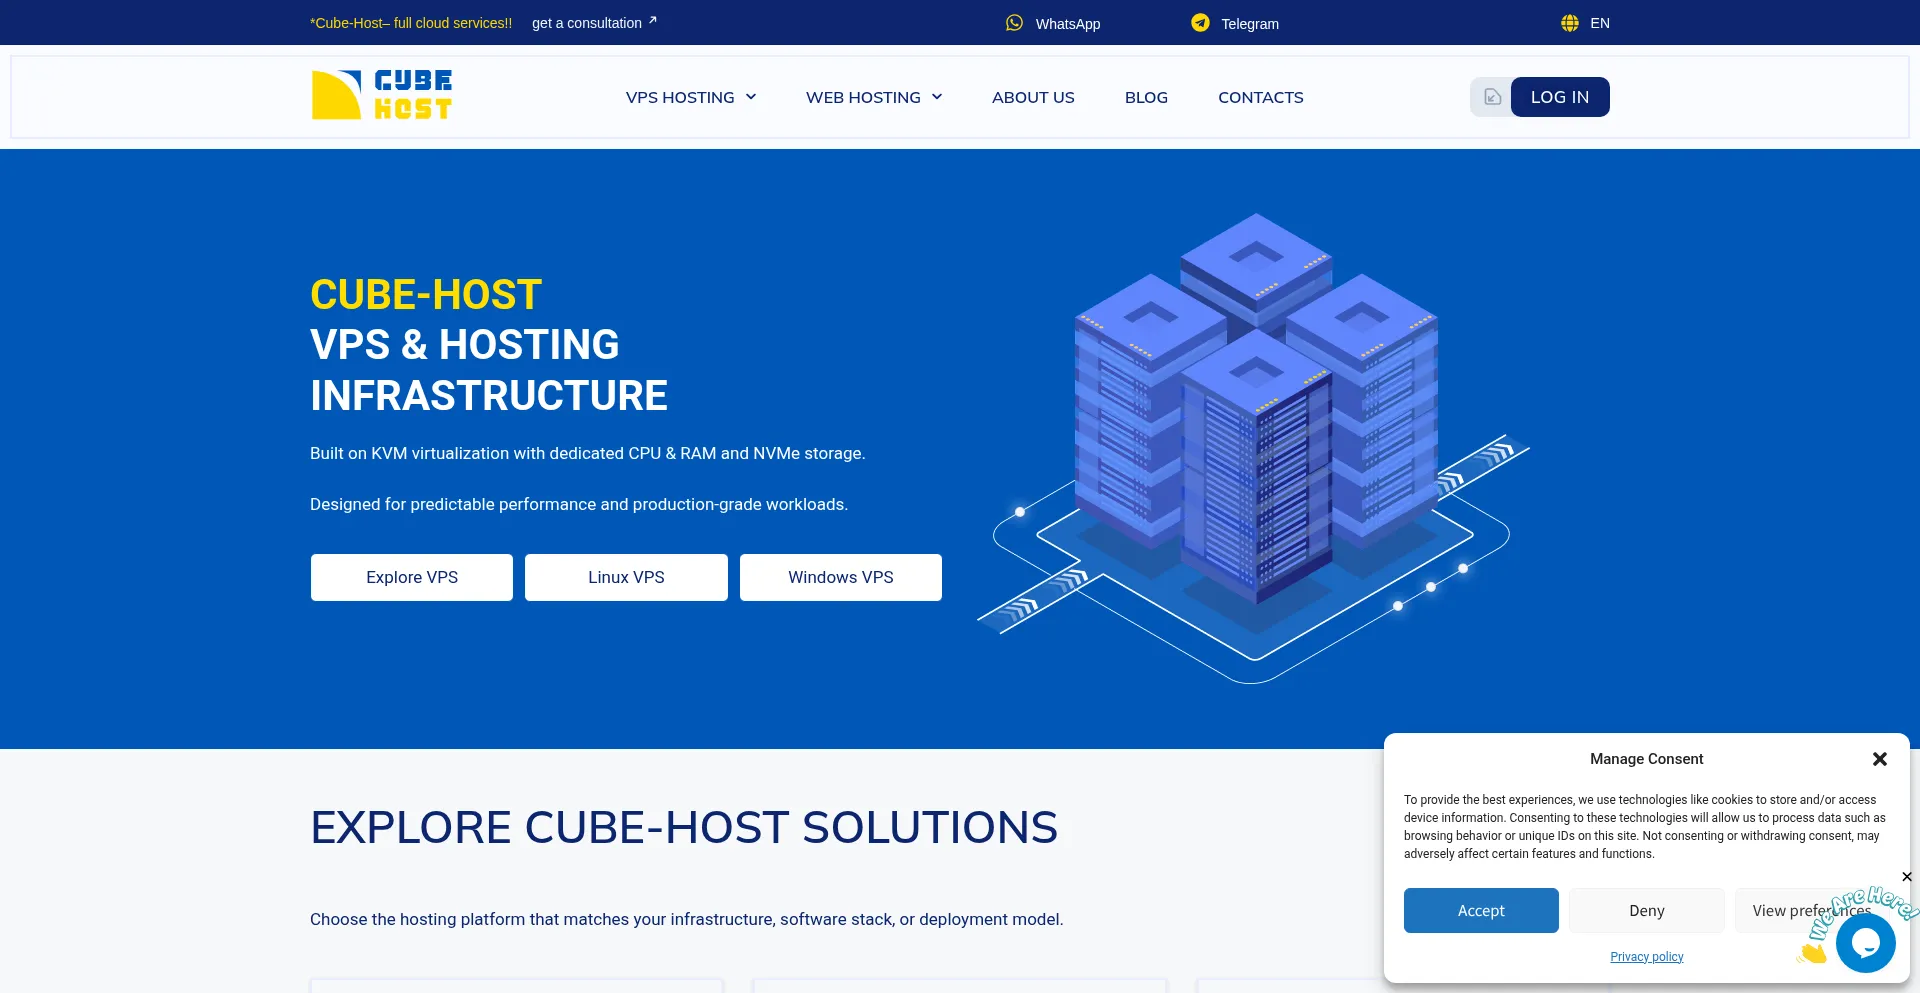Click the WhatsApp icon in top bar
The width and height of the screenshot is (1920, 993).
[x=1014, y=23]
